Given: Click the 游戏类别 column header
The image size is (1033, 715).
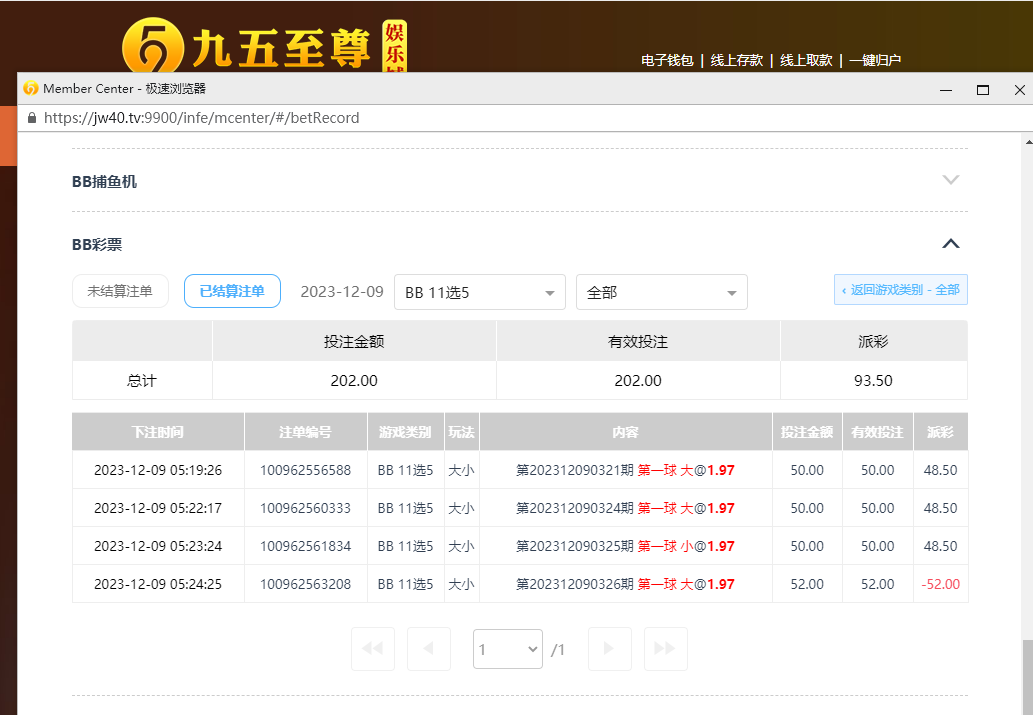Looking at the screenshot, I should coord(406,432).
